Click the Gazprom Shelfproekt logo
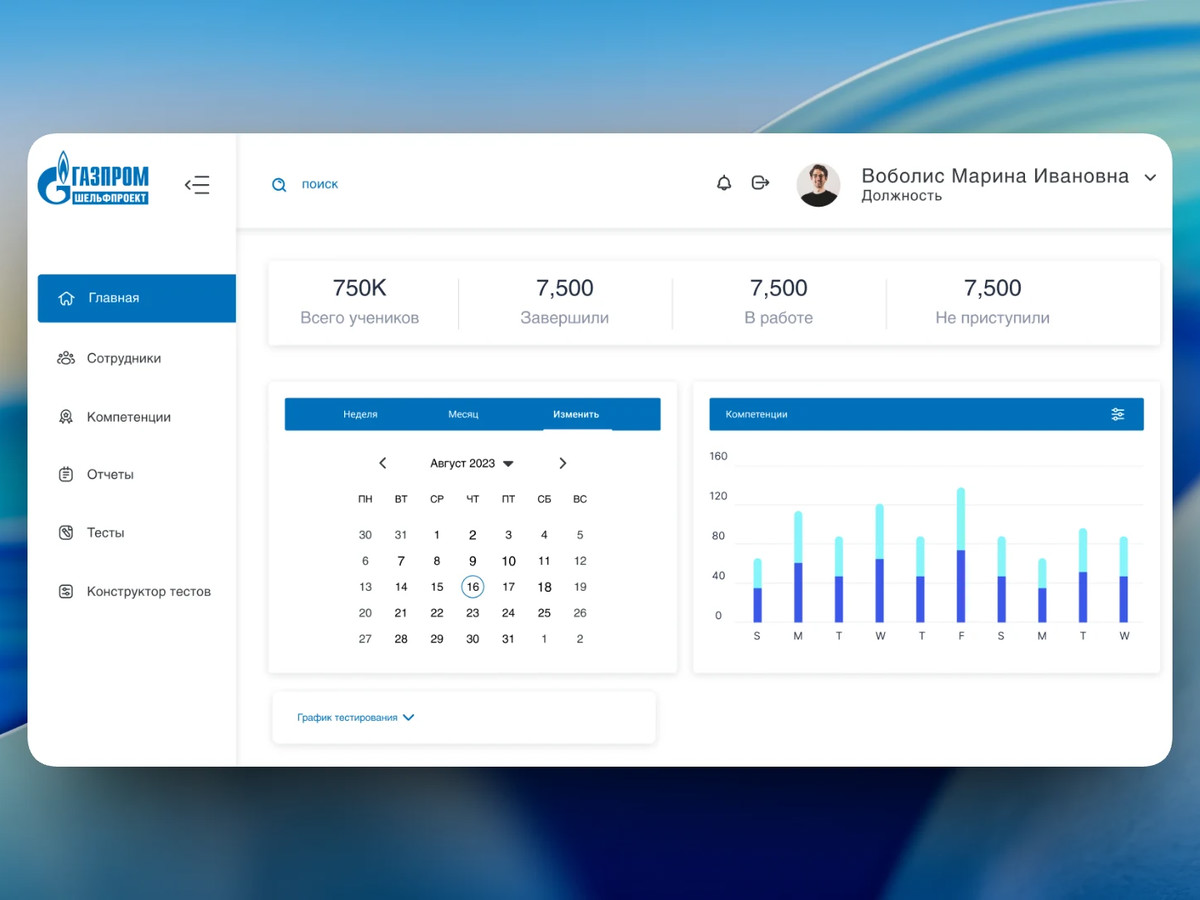 [93, 179]
